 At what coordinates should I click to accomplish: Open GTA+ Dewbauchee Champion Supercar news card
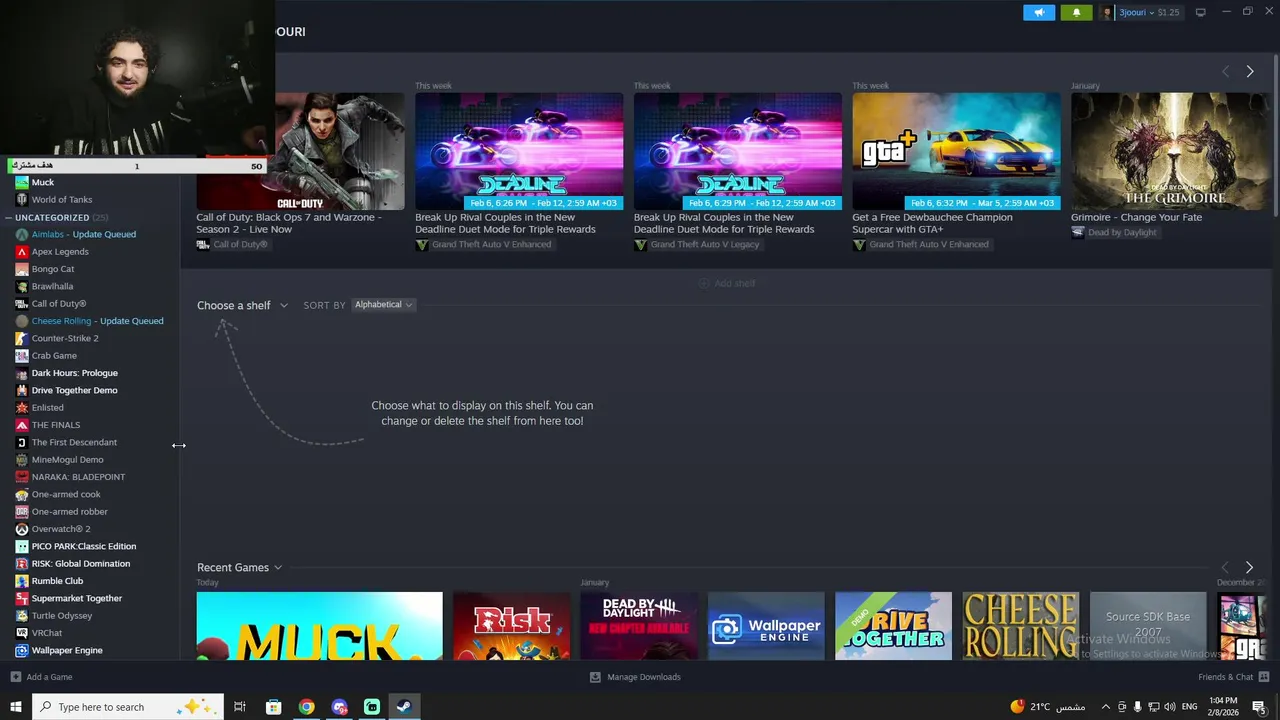957,151
